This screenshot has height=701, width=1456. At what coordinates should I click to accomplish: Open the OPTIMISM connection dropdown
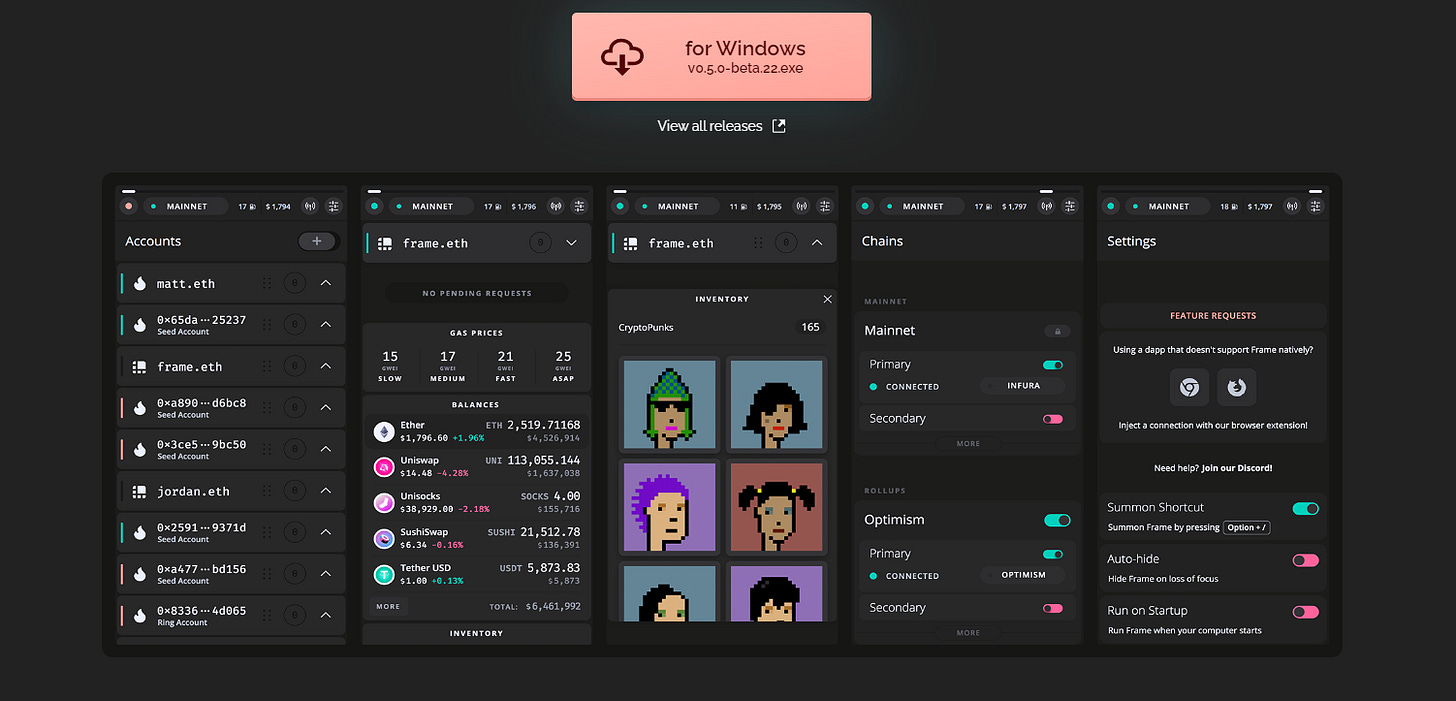1022,575
